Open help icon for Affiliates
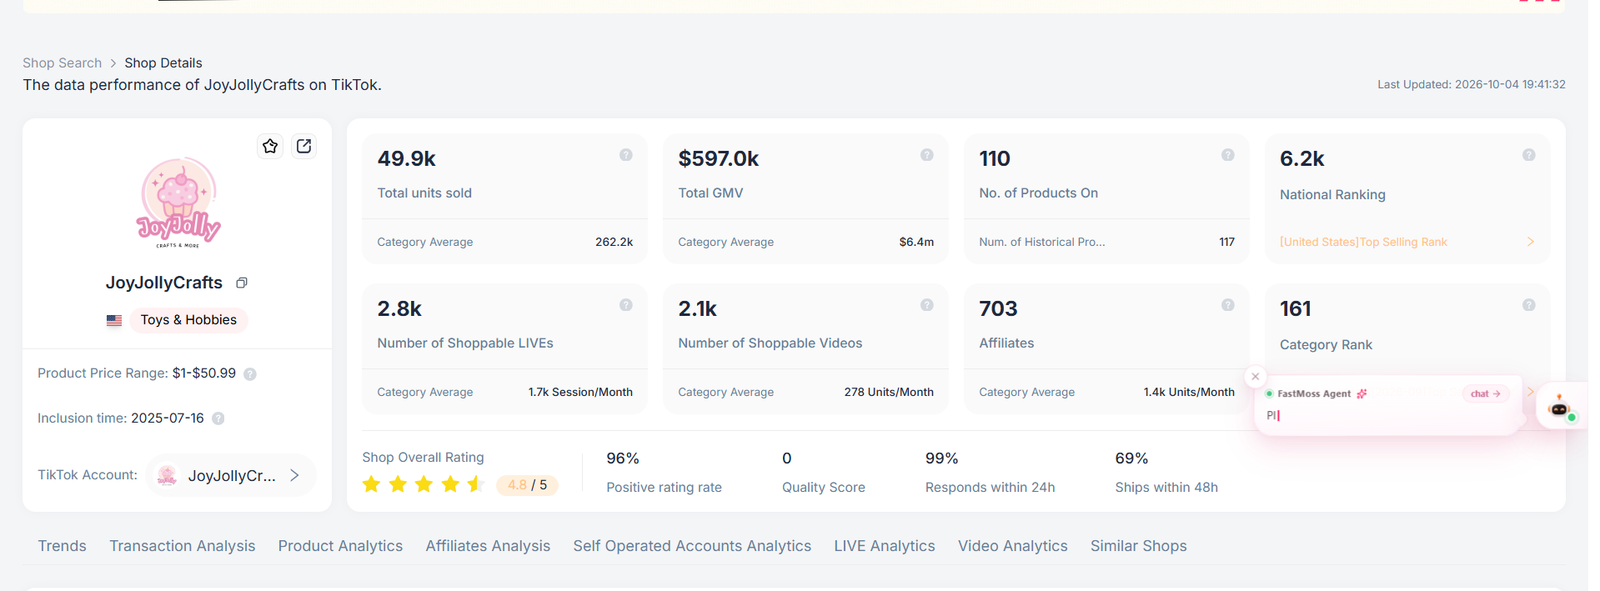Screen dimensions: 1600x591 pyautogui.click(x=1228, y=305)
